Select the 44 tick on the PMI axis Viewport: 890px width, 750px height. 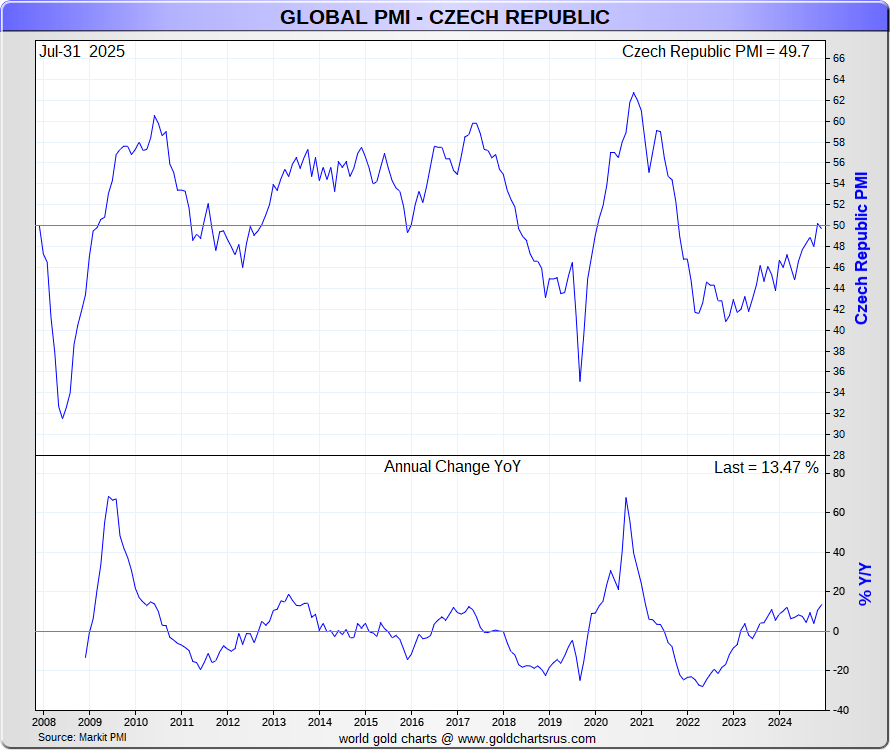(839, 288)
